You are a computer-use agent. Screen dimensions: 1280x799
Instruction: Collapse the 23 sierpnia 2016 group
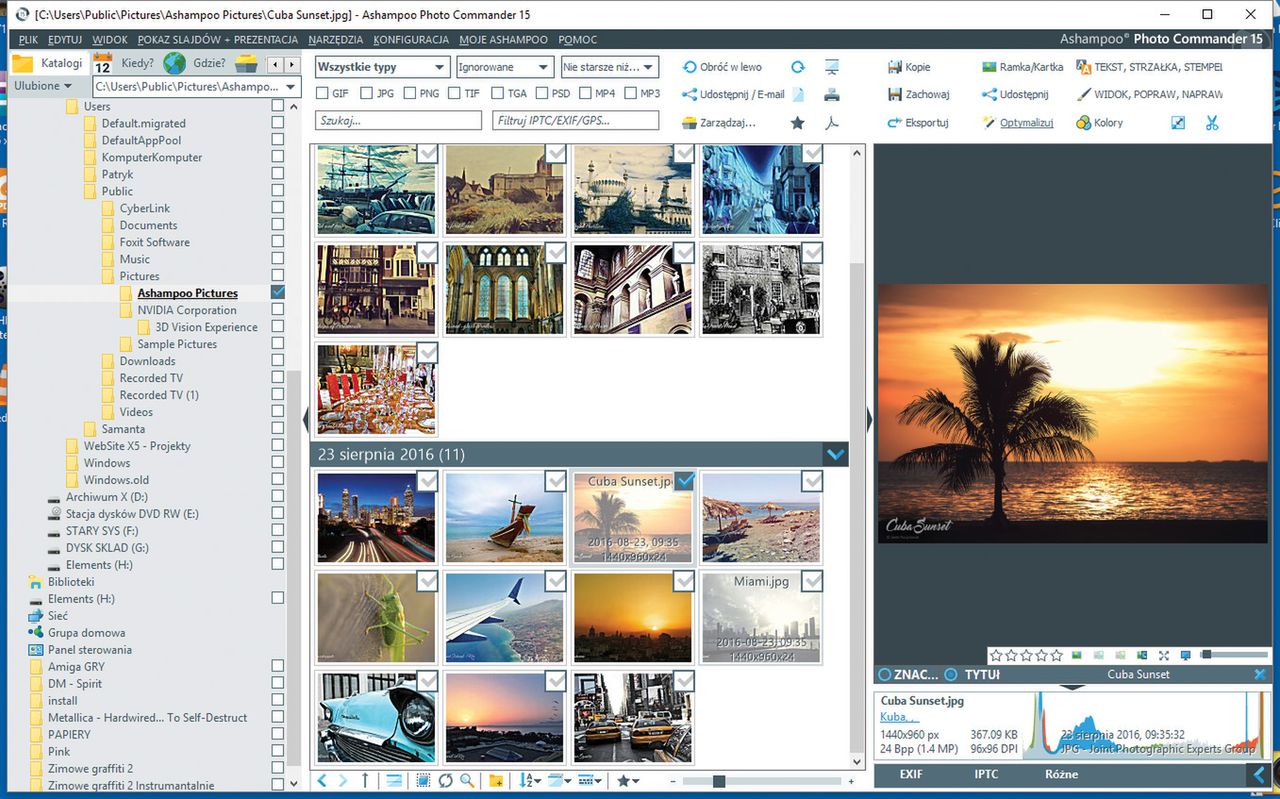836,454
